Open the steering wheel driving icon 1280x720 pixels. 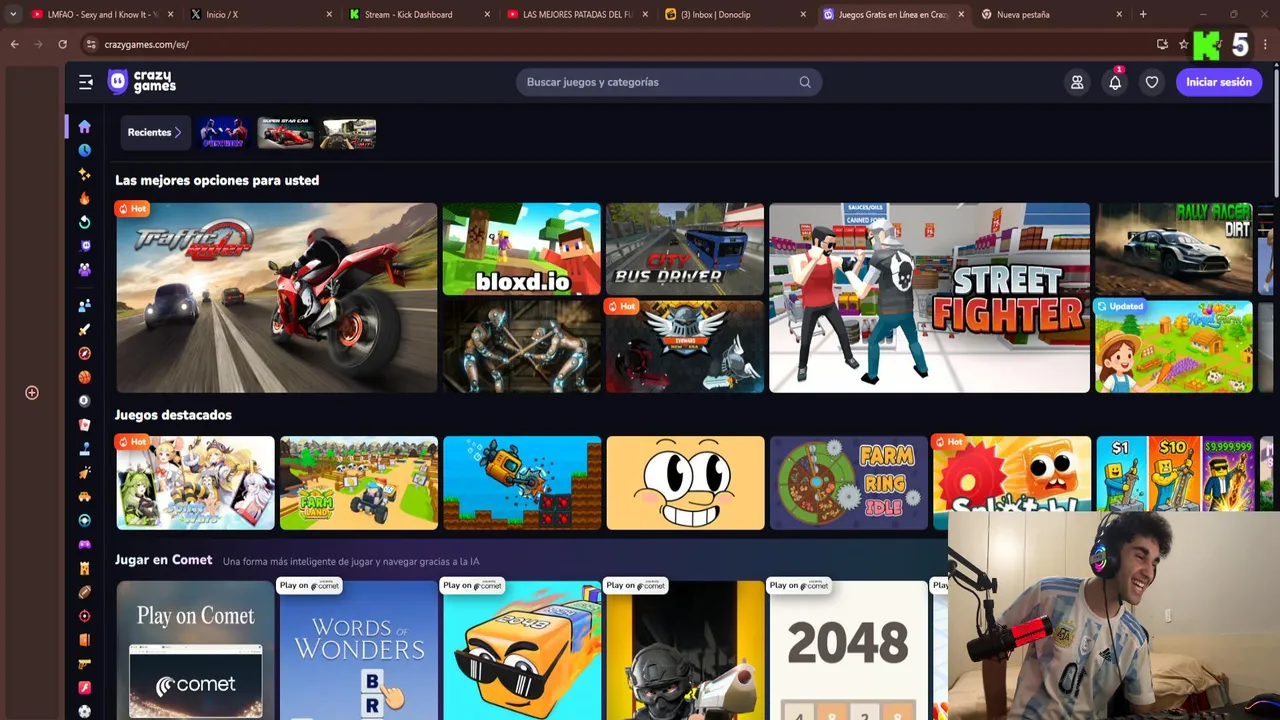pos(84,520)
